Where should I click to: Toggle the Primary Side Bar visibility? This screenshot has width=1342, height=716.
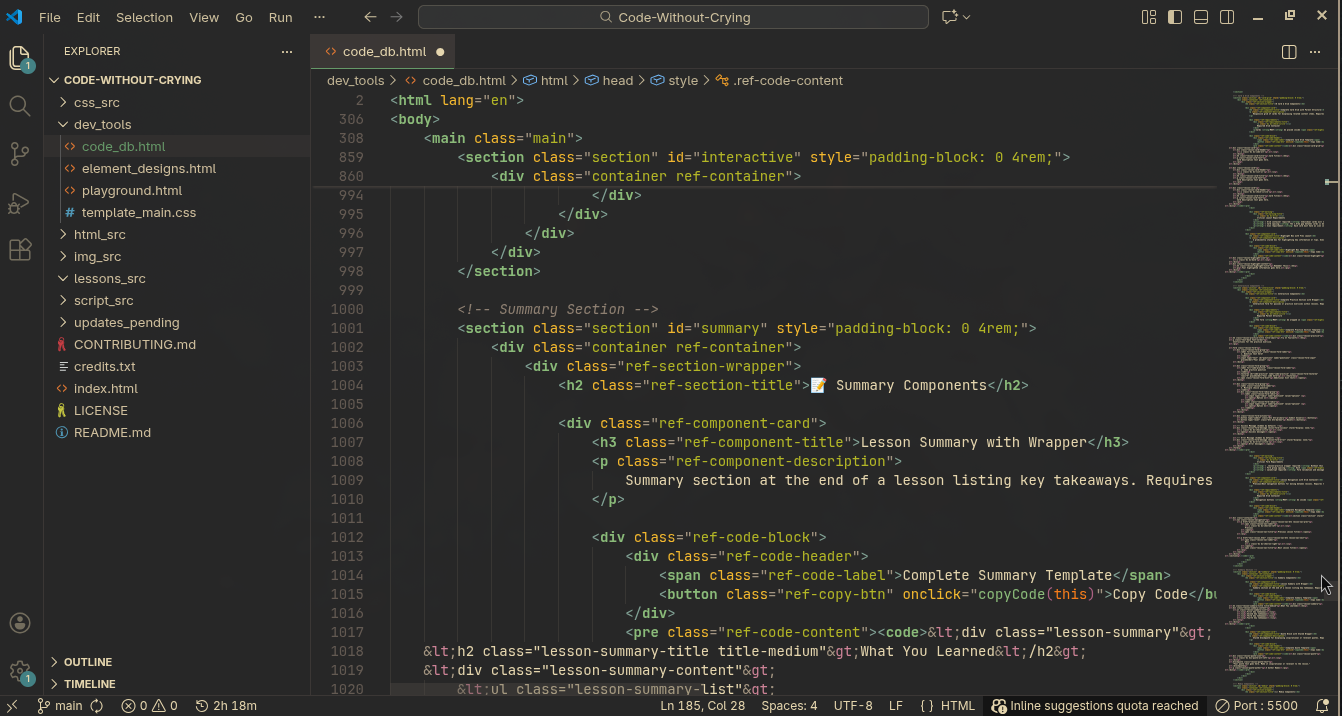tap(1175, 17)
